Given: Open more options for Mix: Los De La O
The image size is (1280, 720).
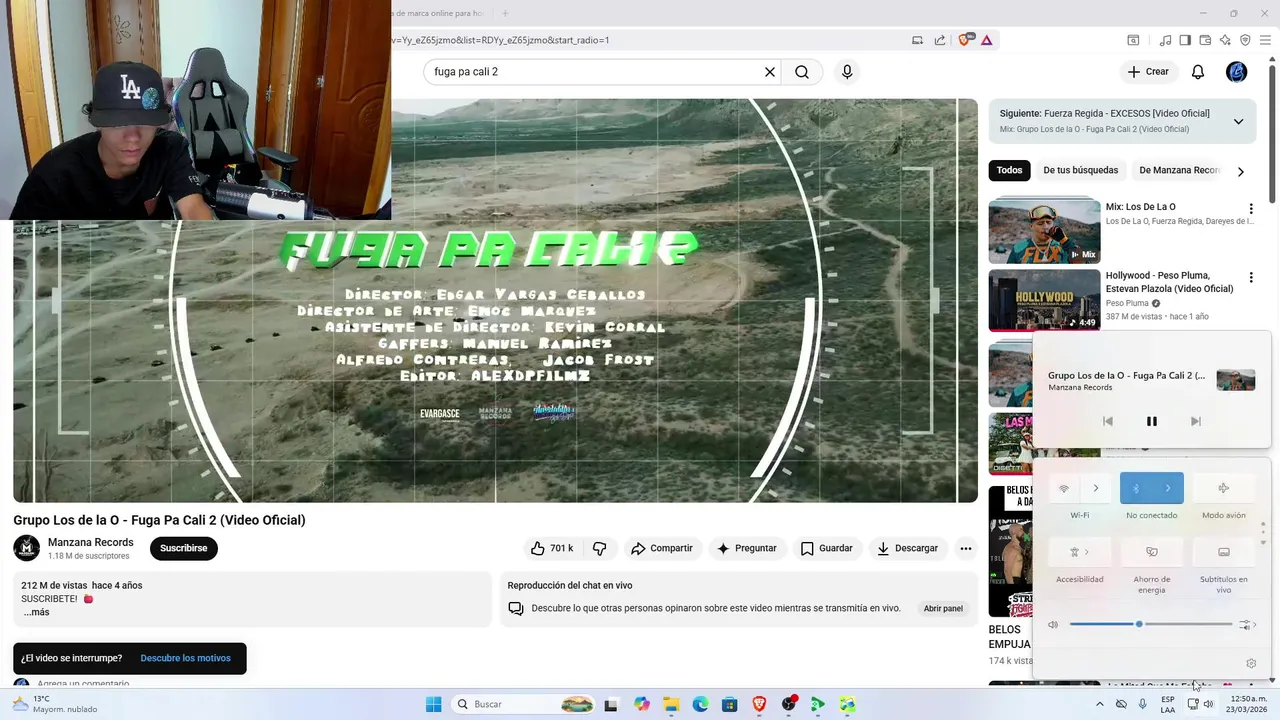Looking at the screenshot, I should pyautogui.click(x=1250, y=209).
